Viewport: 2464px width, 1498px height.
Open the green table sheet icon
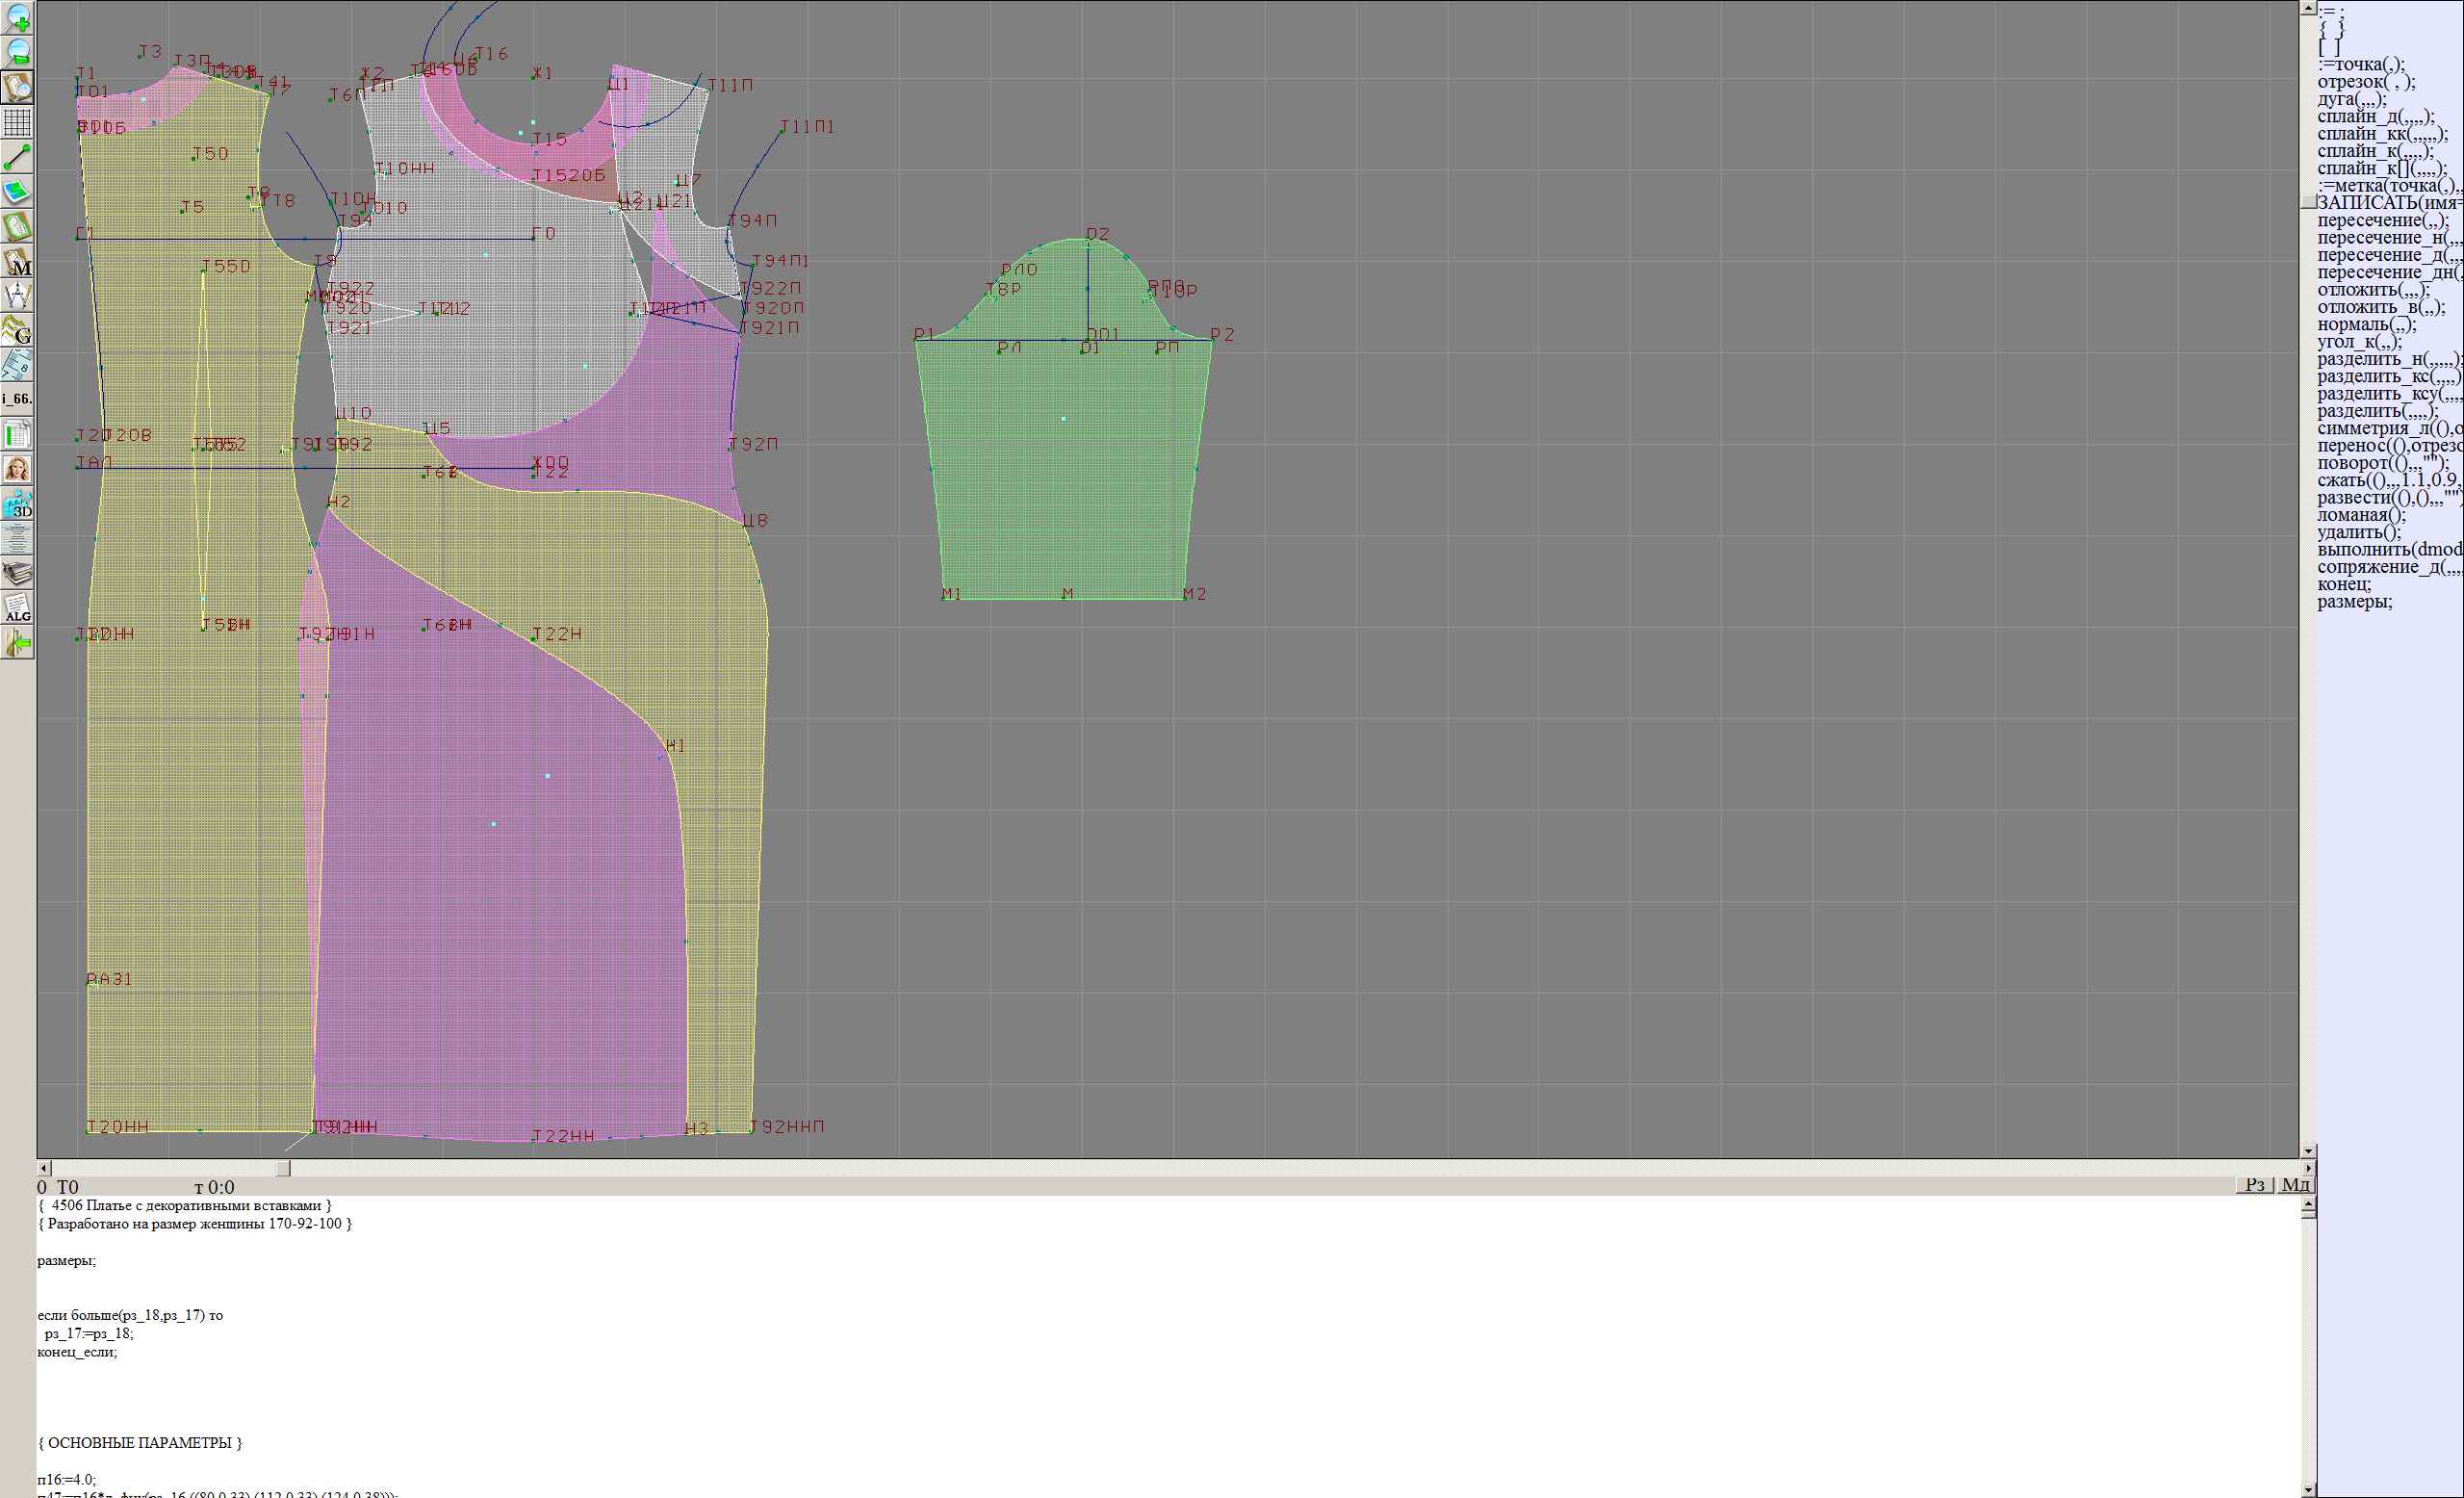(x=18, y=435)
